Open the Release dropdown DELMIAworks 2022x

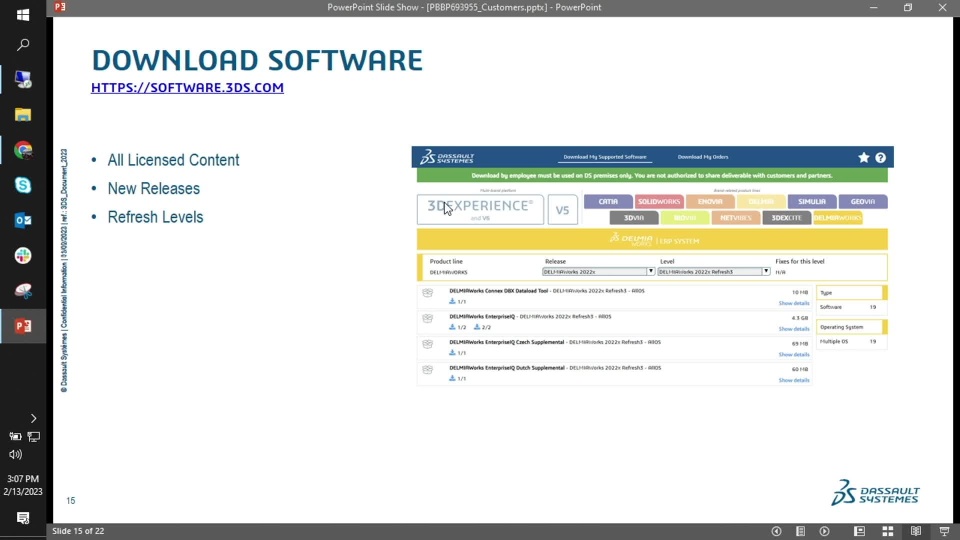(x=598, y=271)
